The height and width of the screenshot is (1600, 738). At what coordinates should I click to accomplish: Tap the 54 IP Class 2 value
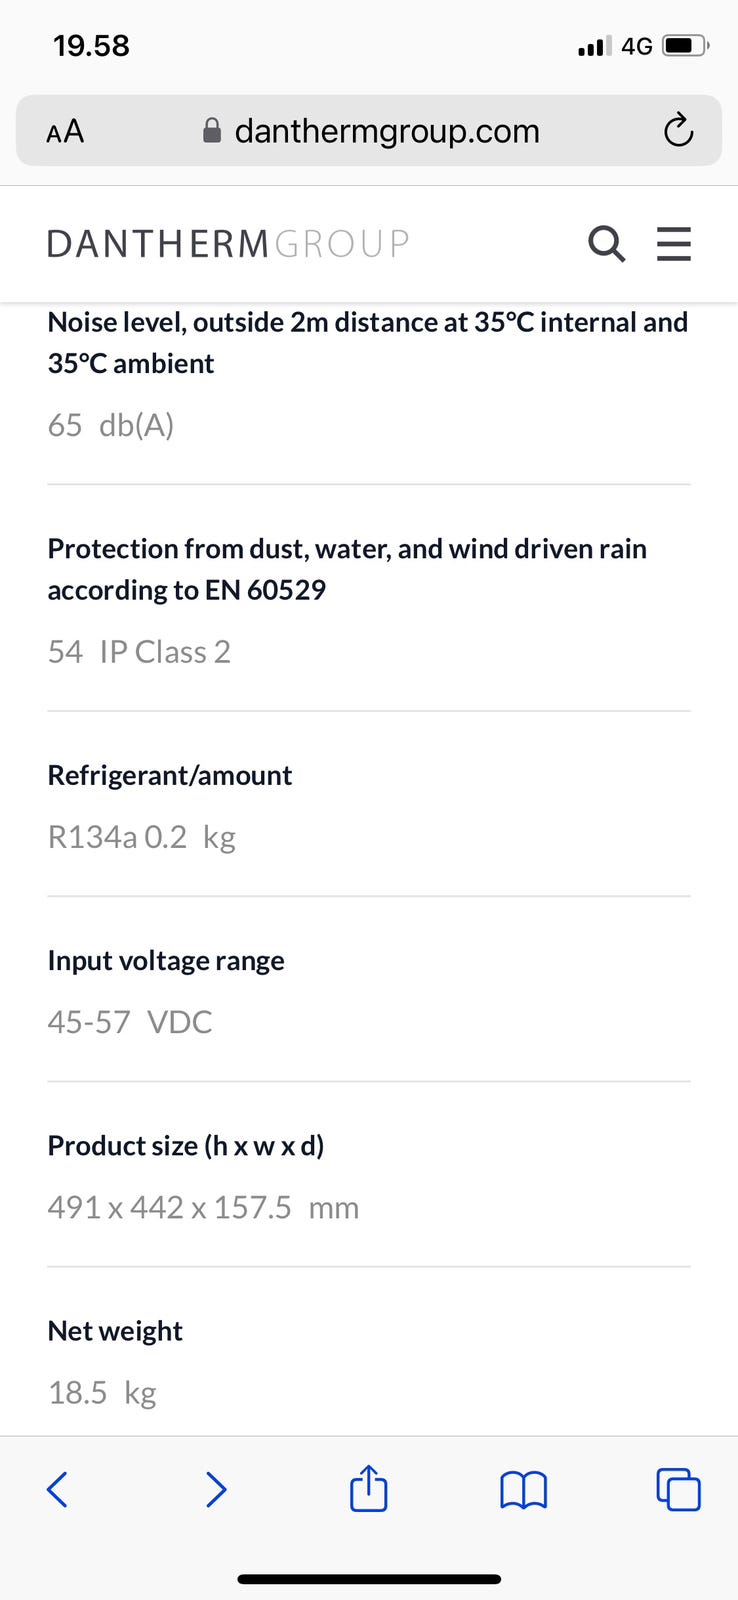click(139, 652)
